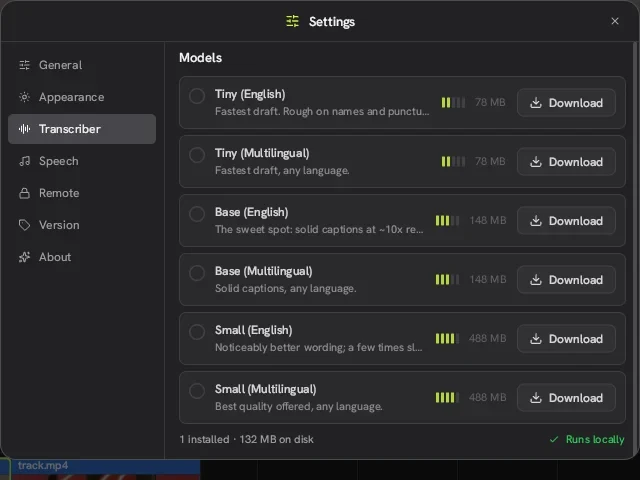Download the Small (Multilingual) model

click(566, 398)
